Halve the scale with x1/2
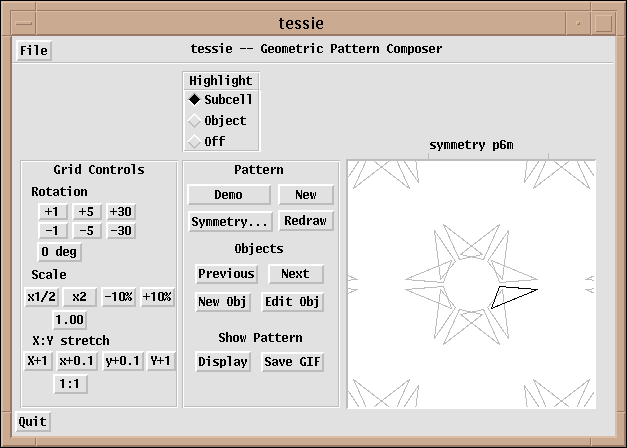The width and height of the screenshot is (627, 448). point(42,297)
